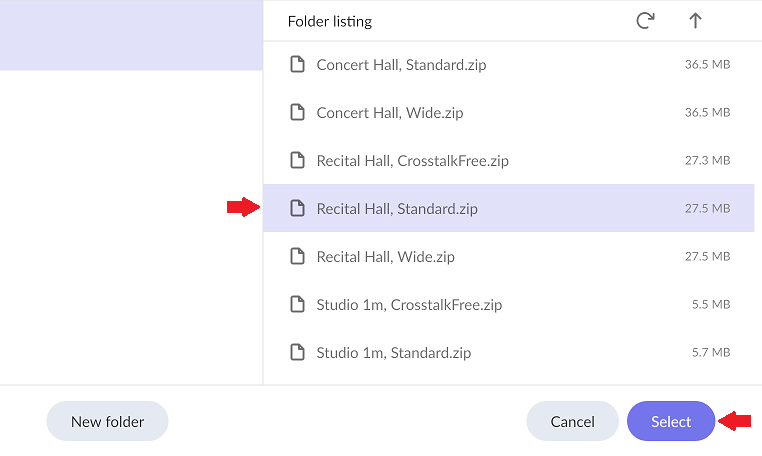Screen dimensions: 762x456
Task: Click the Recital Hall, Standard.zip file name
Action: pyautogui.click(x=397, y=209)
